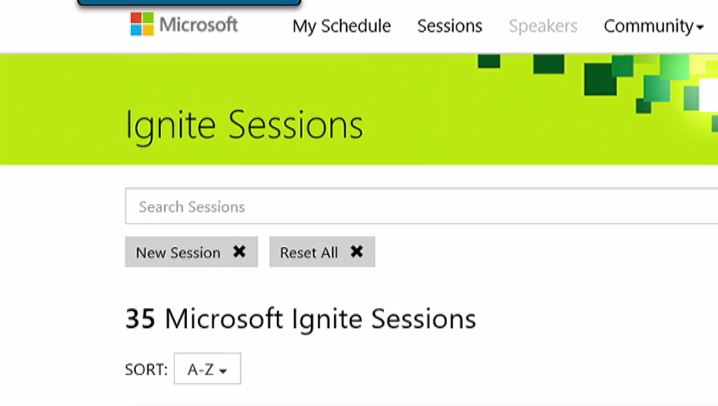Click the 35 Microsoft Ignite Sessions heading
Viewport: 718px width, 406px height.
click(300, 319)
